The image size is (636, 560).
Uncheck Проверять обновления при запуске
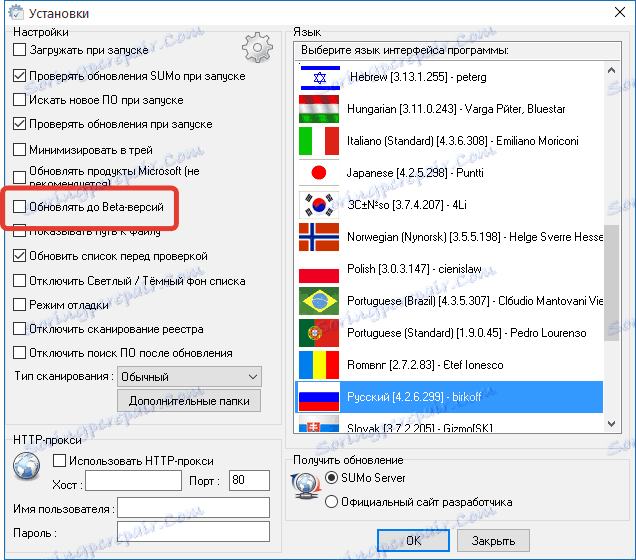coord(19,124)
